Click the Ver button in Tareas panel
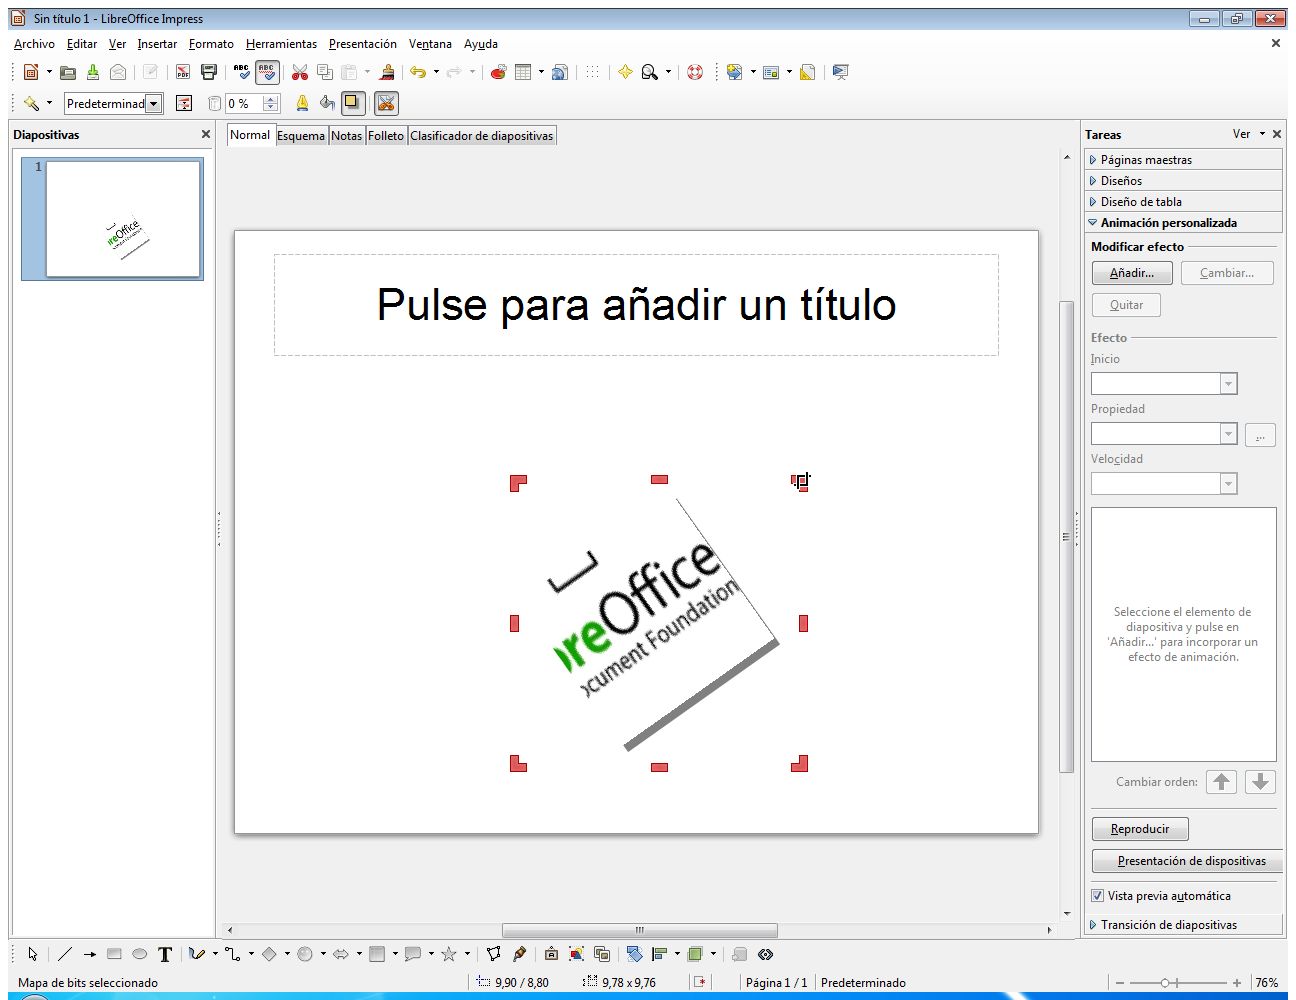1296x1000 pixels. click(1248, 134)
